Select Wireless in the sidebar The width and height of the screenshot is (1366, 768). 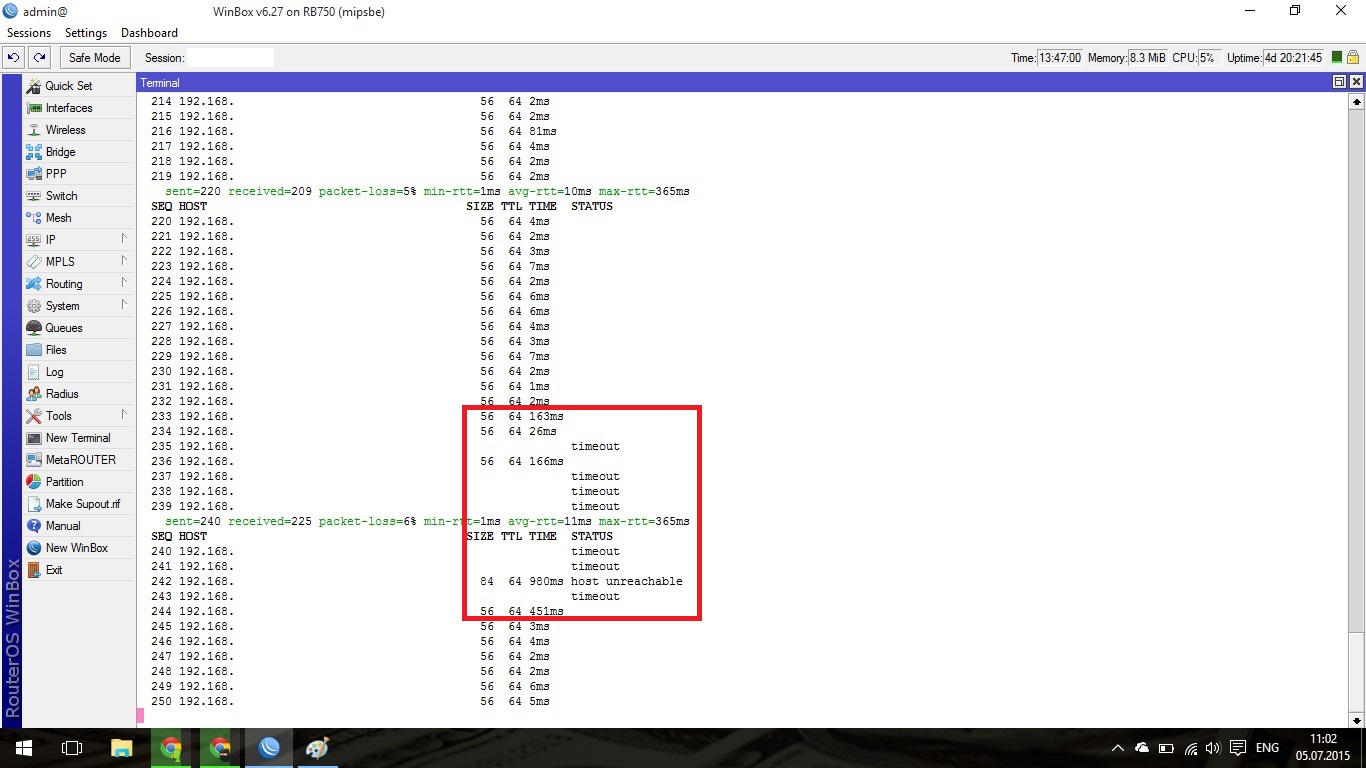pyautogui.click(x=65, y=130)
